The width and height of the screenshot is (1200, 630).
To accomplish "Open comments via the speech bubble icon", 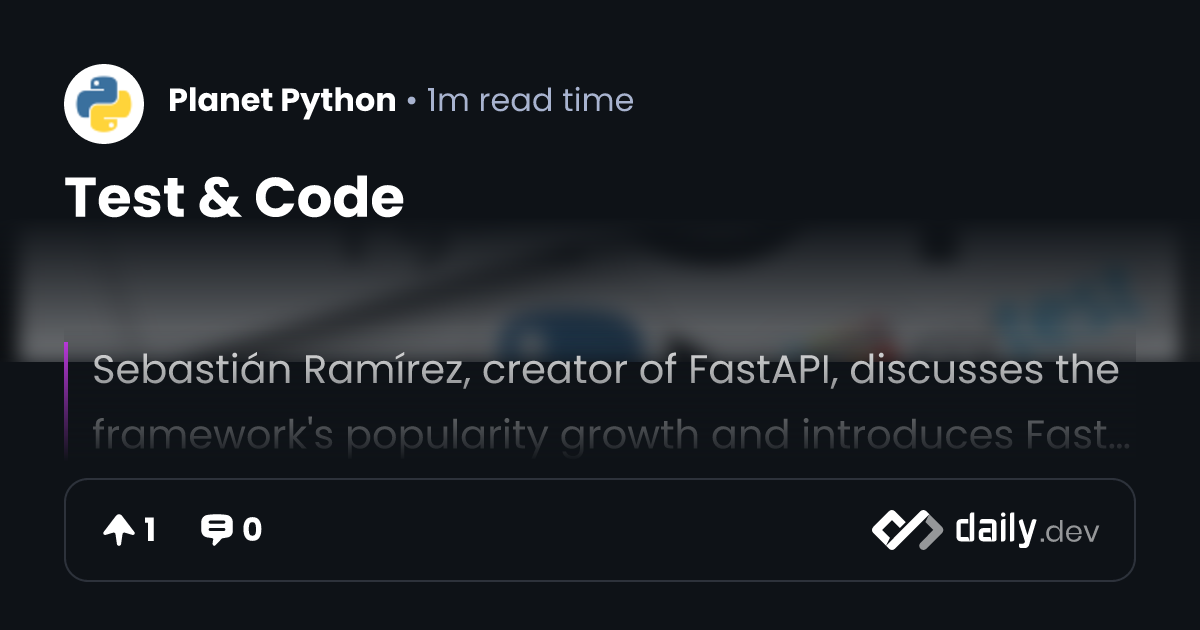I will point(216,530).
